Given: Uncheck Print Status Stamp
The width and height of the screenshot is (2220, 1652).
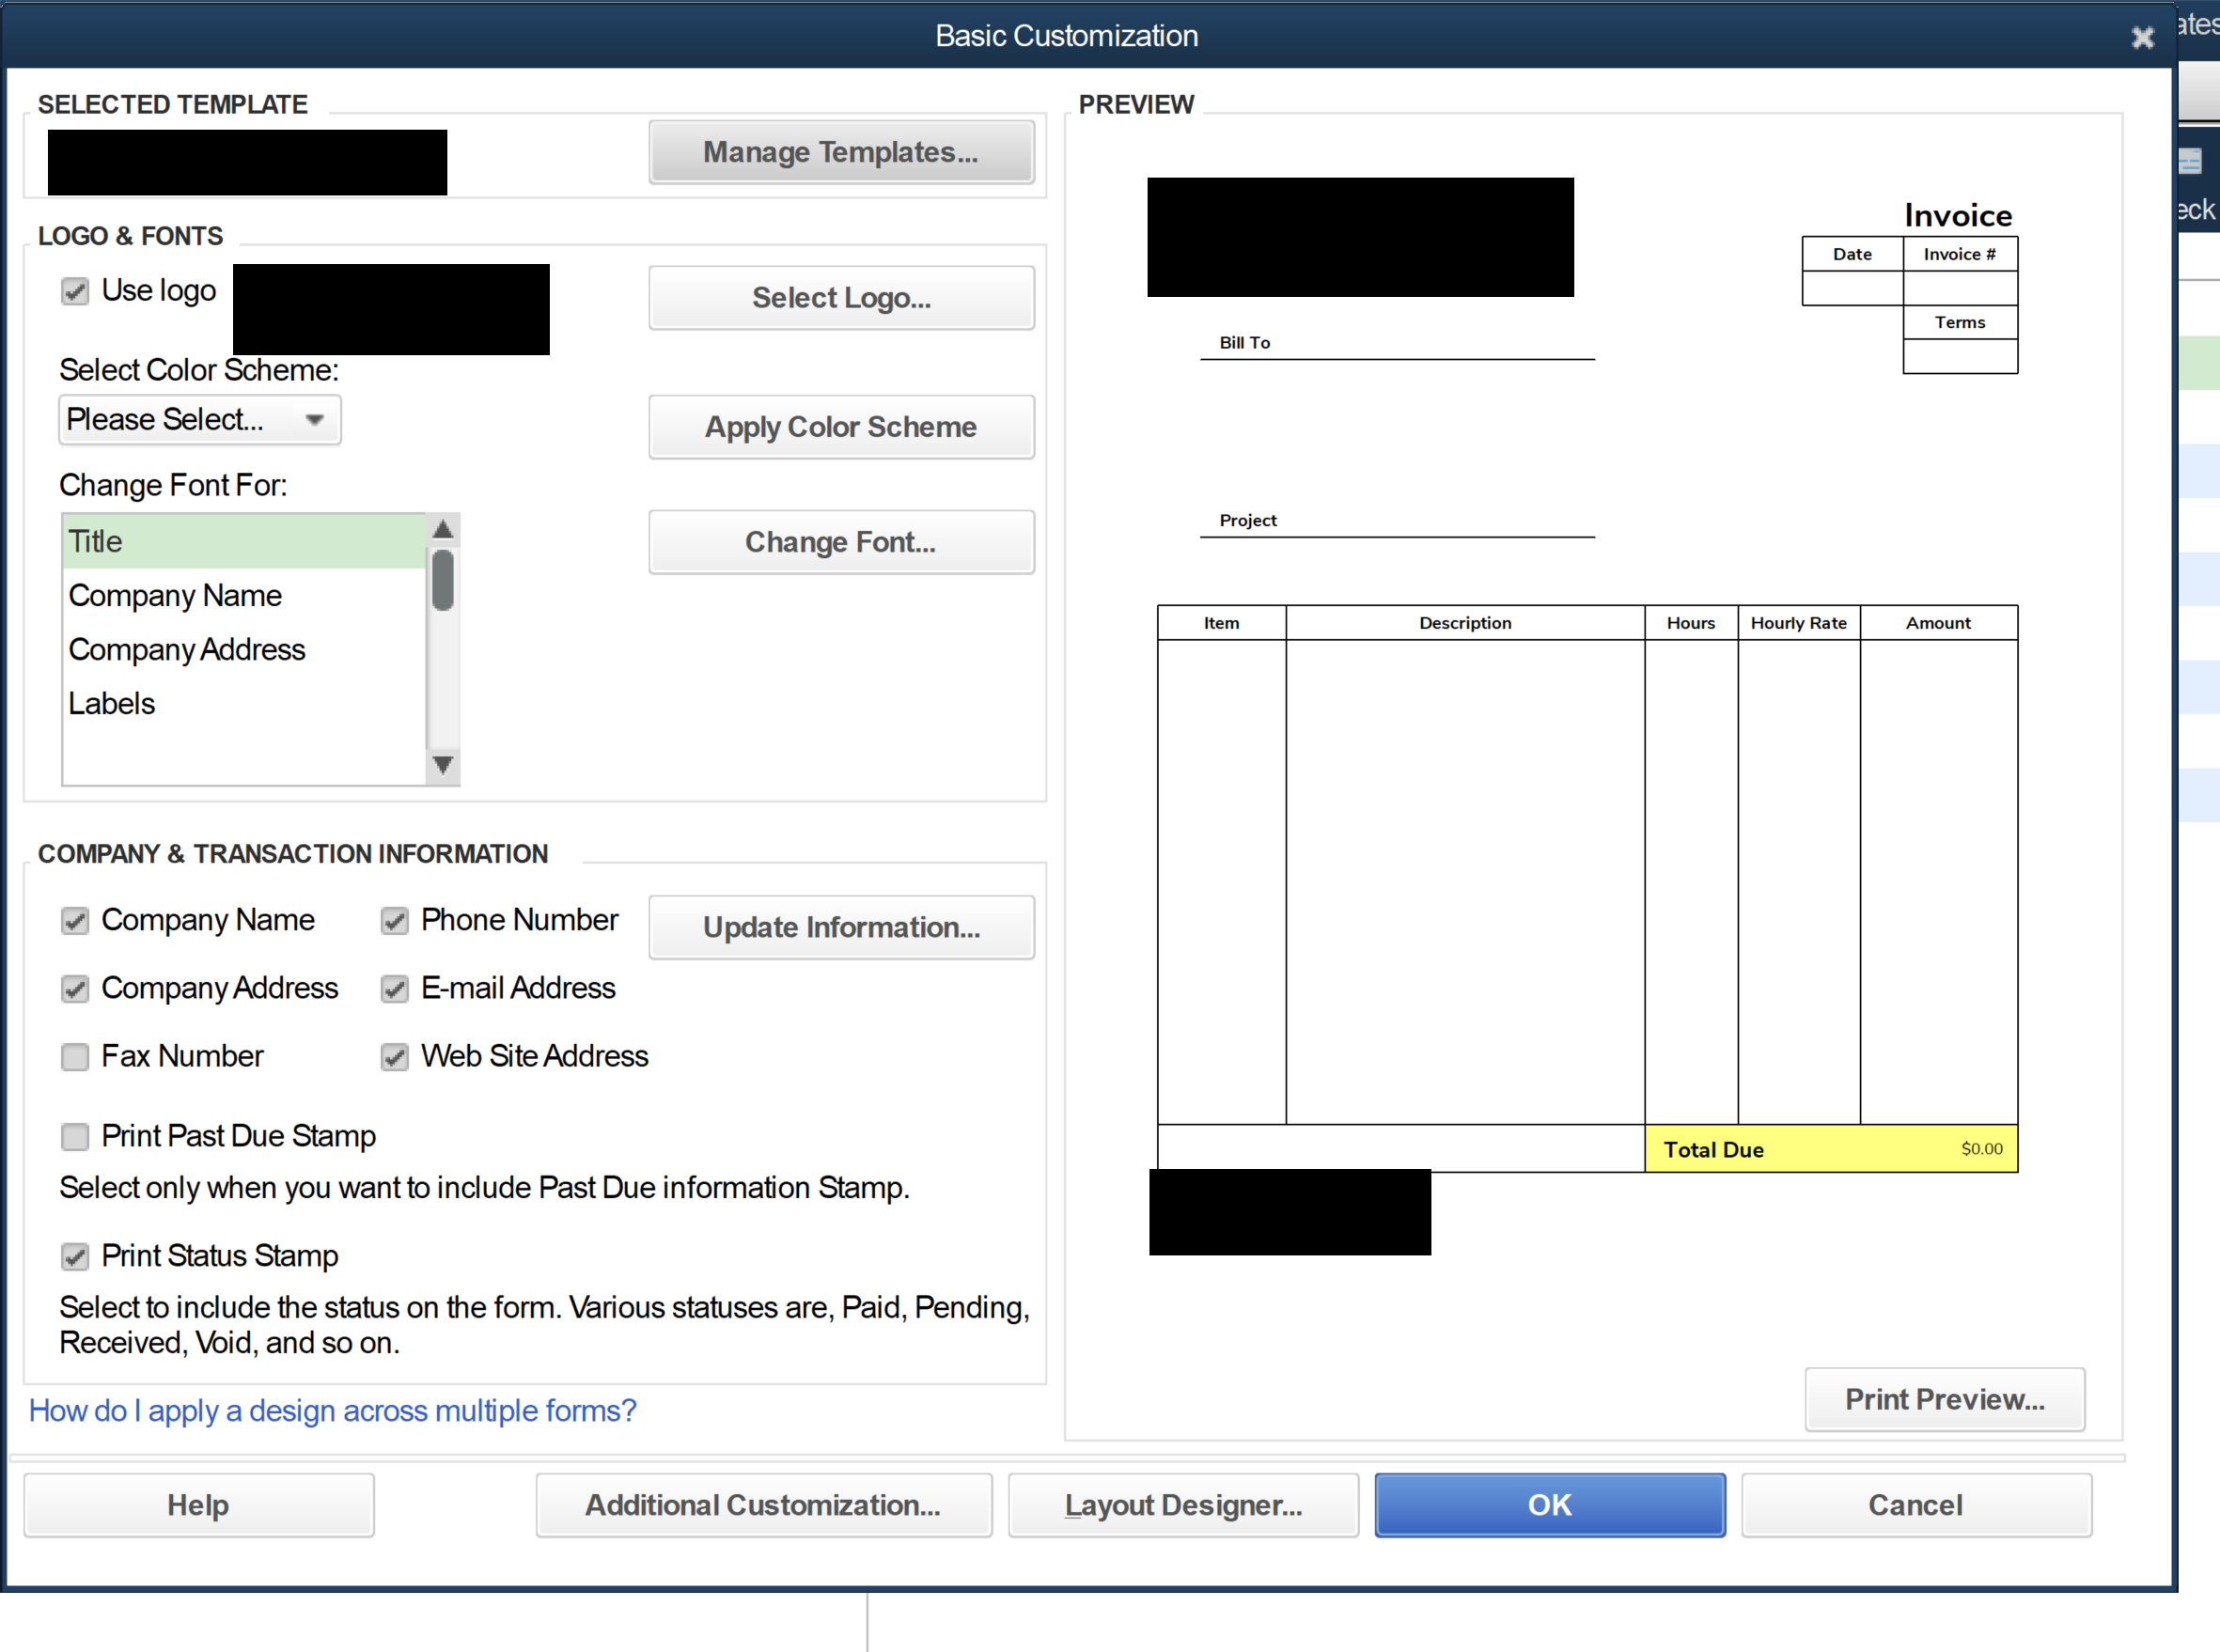Looking at the screenshot, I should [75, 1256].
